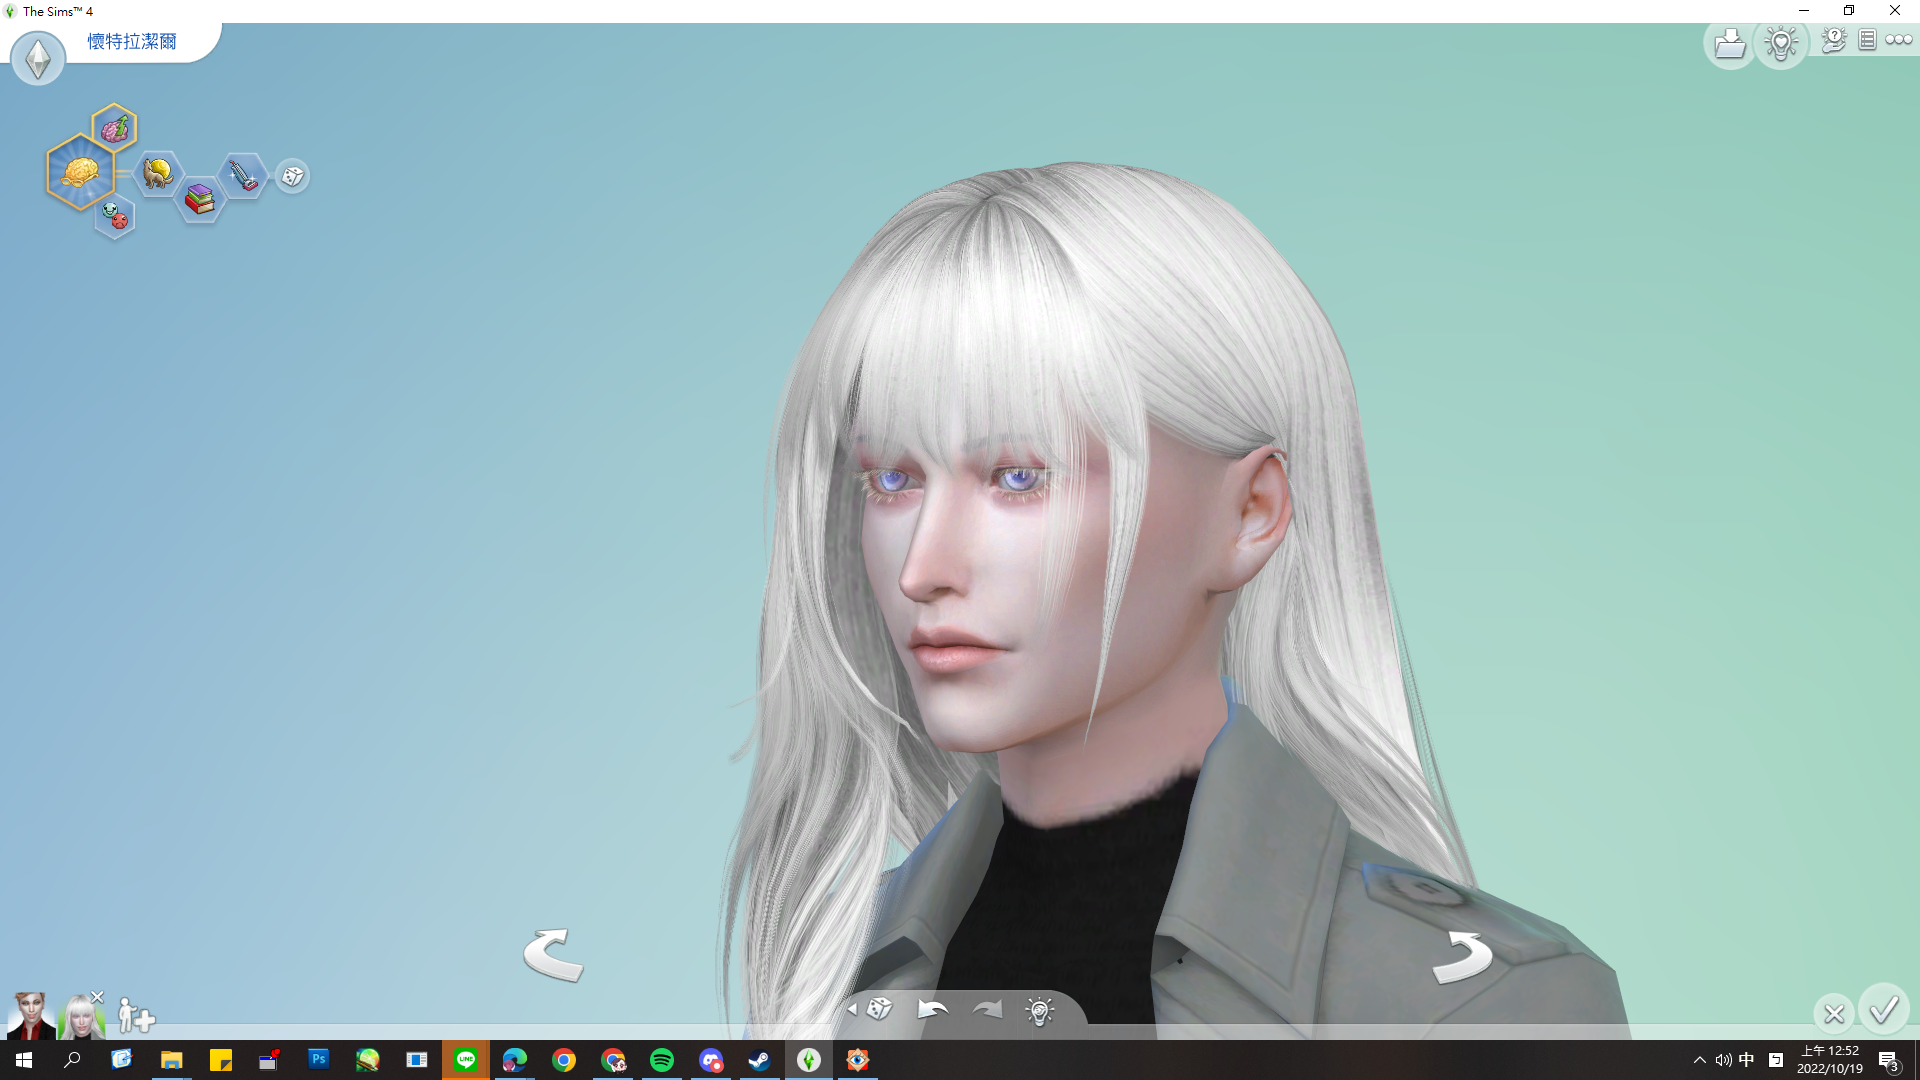Screen dimensions: 1920x1080
Task: Cancel Create-a-Sim with X button
Action: coord(1834,1014)
